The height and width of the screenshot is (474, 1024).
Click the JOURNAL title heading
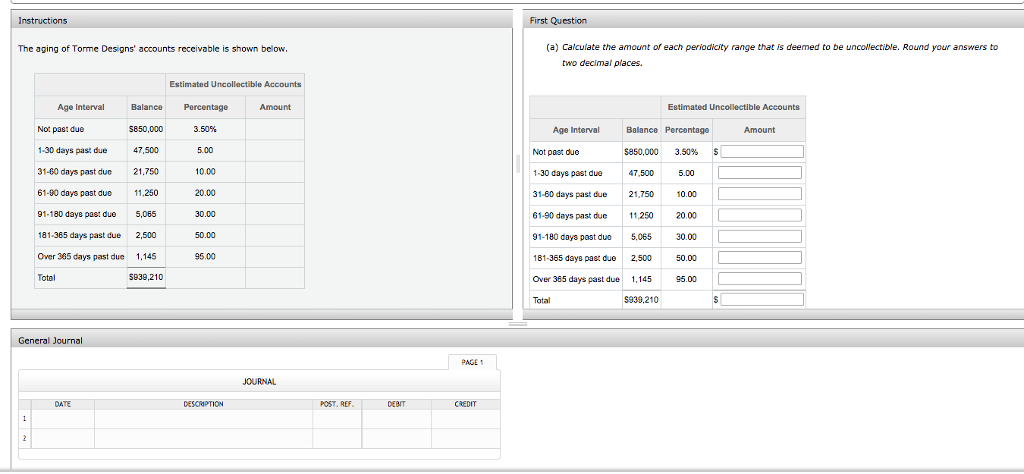coord(259,382)
